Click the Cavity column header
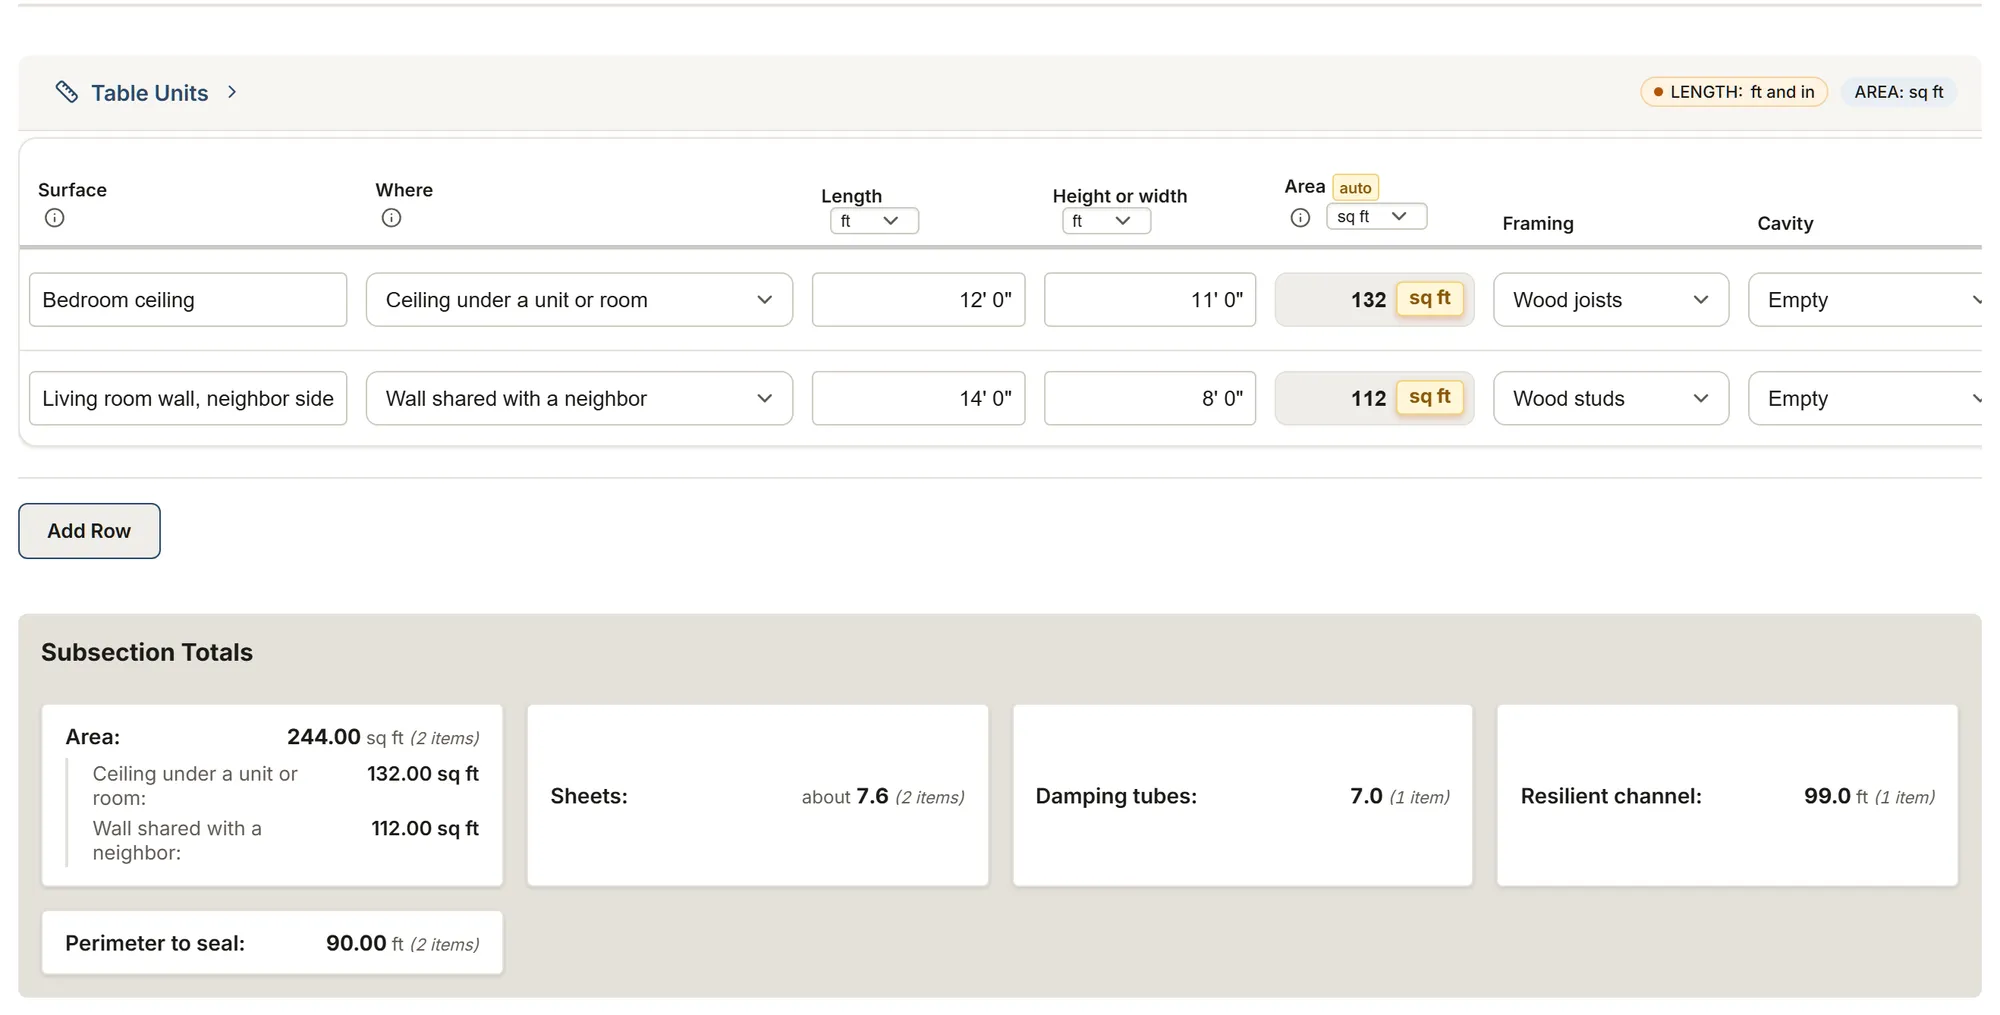The height and width of the screenshot is (1015, 2000). coord(1785,224)
